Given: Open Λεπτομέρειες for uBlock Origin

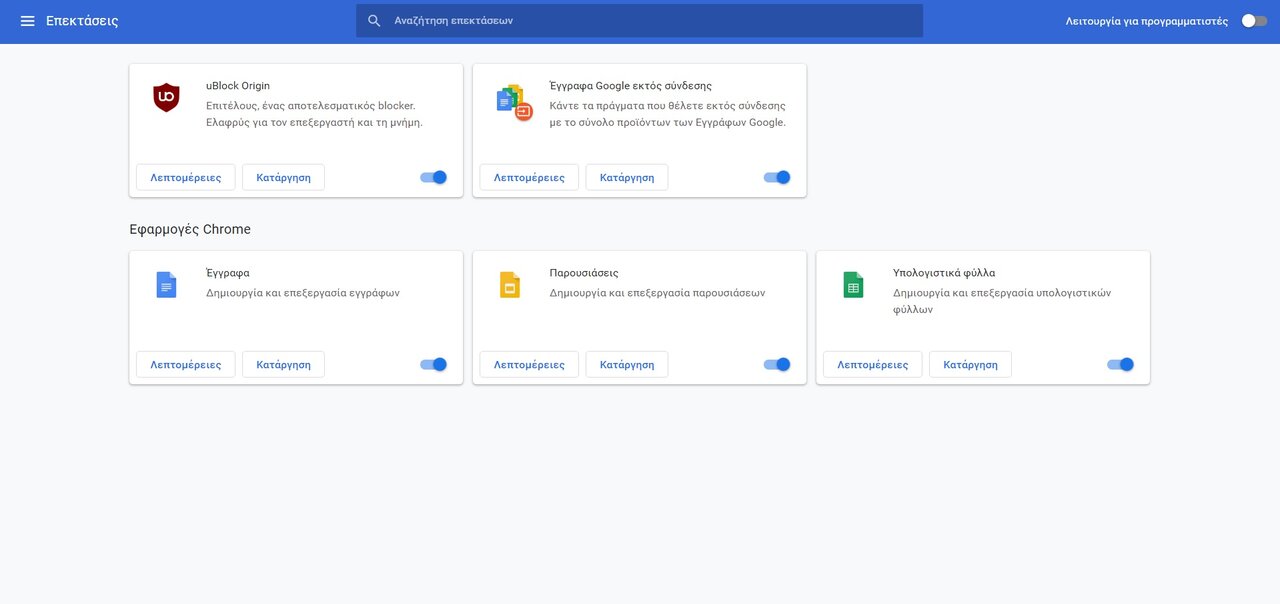Looking at the screenshot, I should tap(186, 177).
